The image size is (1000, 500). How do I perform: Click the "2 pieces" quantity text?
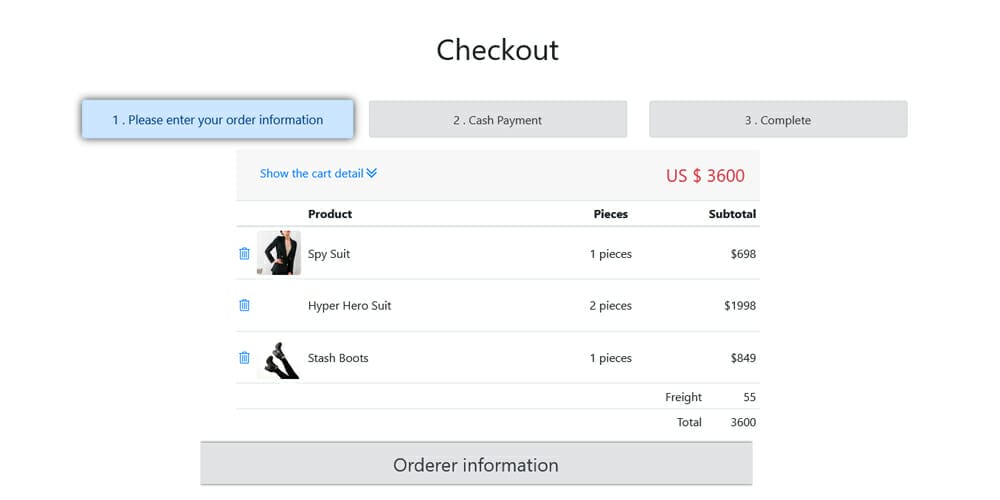pos(610,306)
